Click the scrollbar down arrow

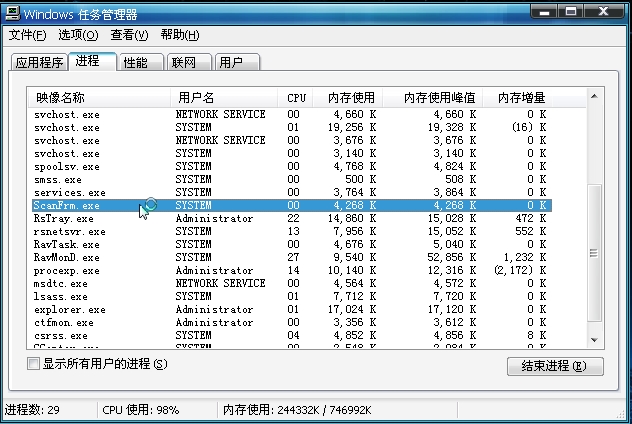(x=594, y=340)
